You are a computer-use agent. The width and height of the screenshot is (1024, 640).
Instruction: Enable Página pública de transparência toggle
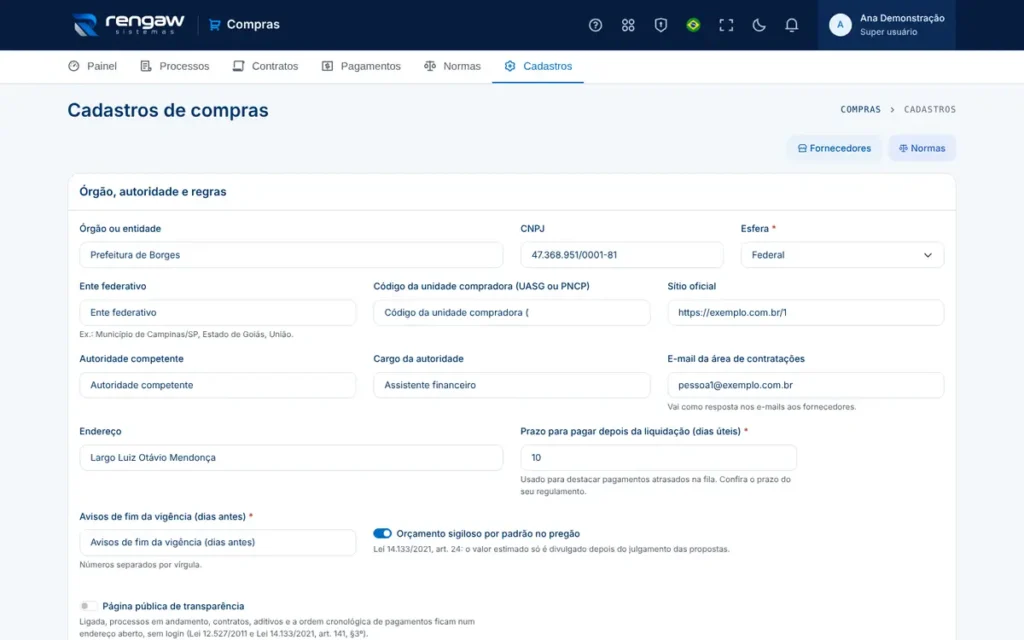coord(88,606)
